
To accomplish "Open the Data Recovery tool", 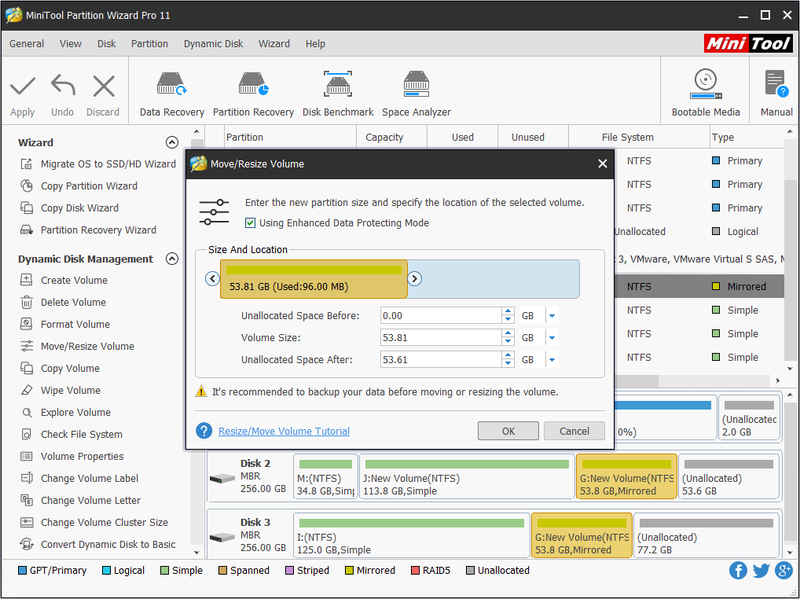I will [171, 93].
